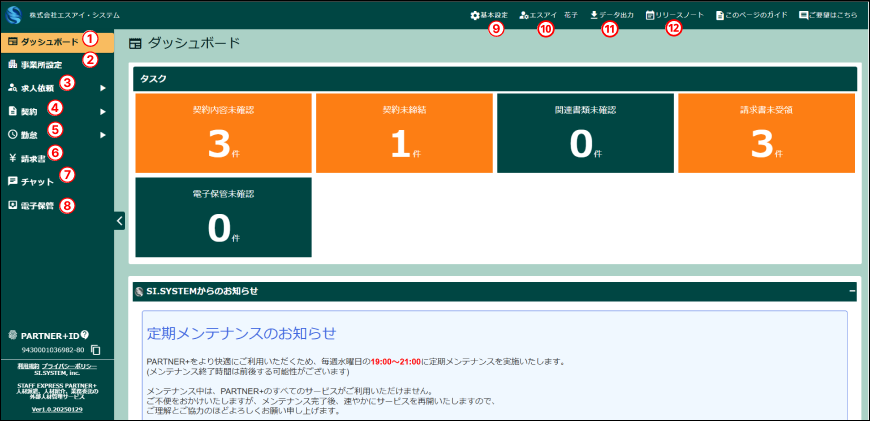Click the 株式会社エスアイ・システム company name
This screenshot has width=870, height=421.
(74, 16)
